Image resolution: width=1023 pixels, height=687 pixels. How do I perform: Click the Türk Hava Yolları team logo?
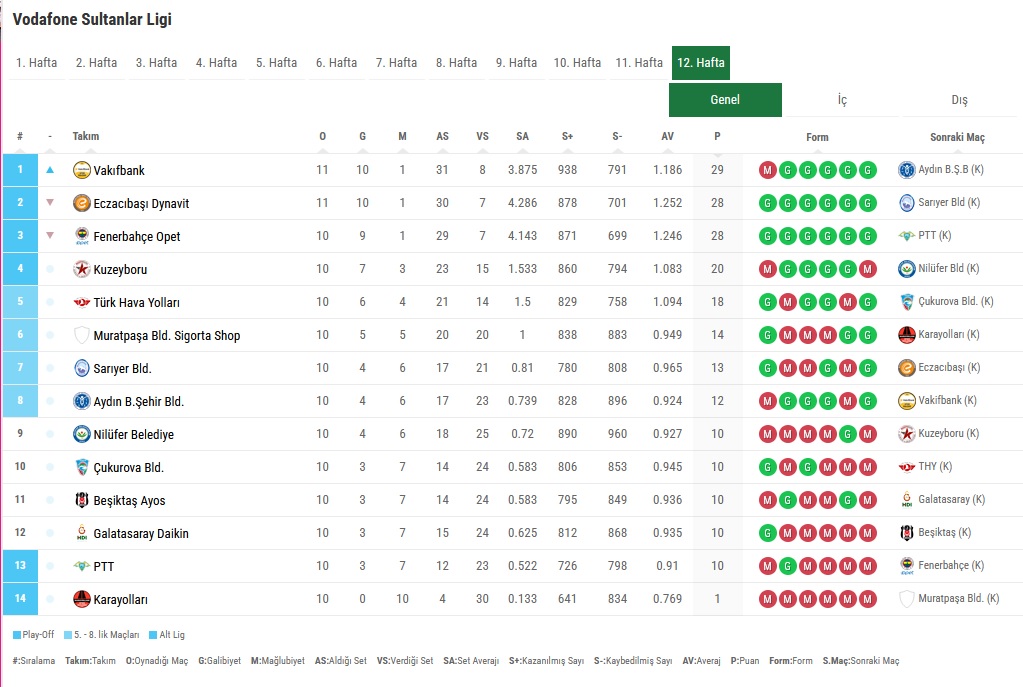pos(82,302)
